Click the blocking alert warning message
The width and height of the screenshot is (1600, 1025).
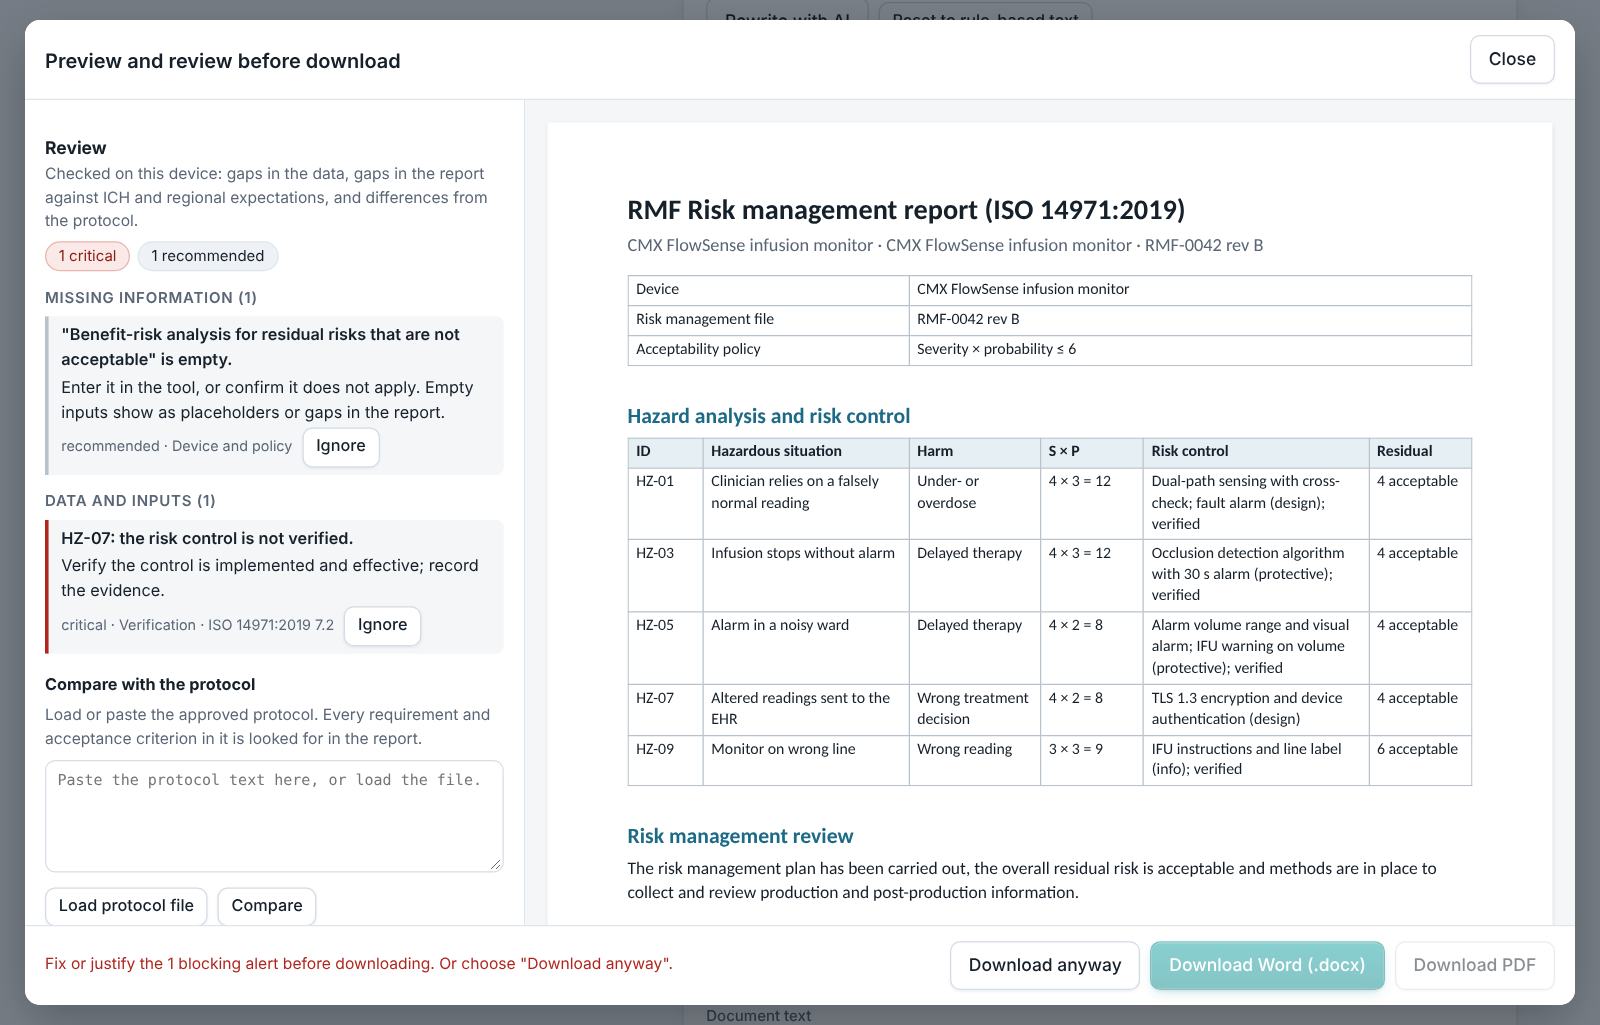pos(359,964)
